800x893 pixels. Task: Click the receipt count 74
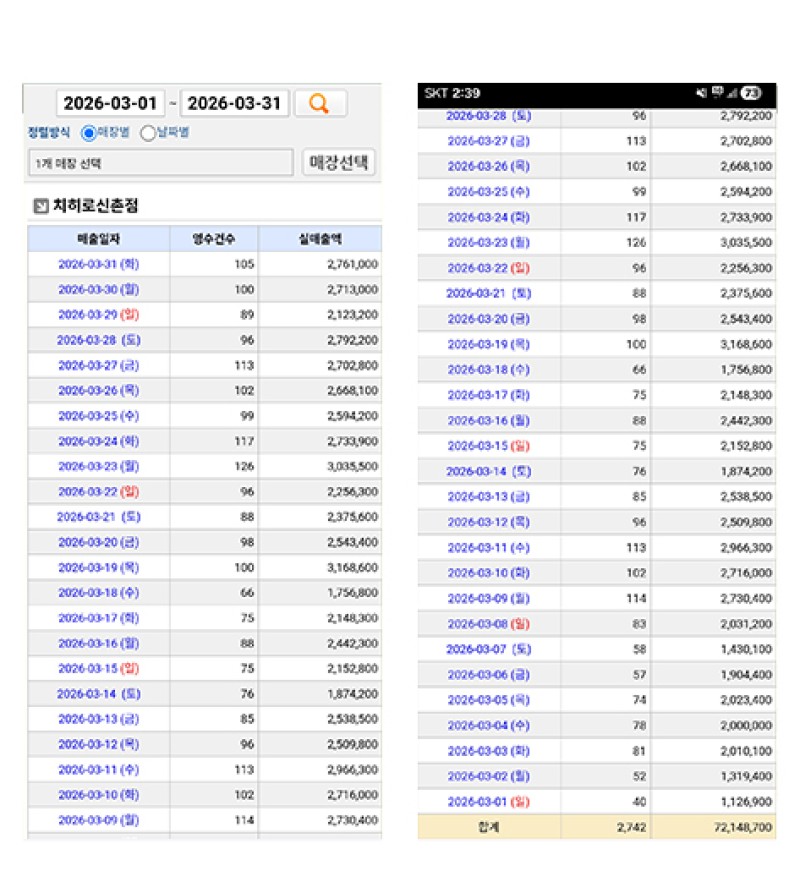639,700
